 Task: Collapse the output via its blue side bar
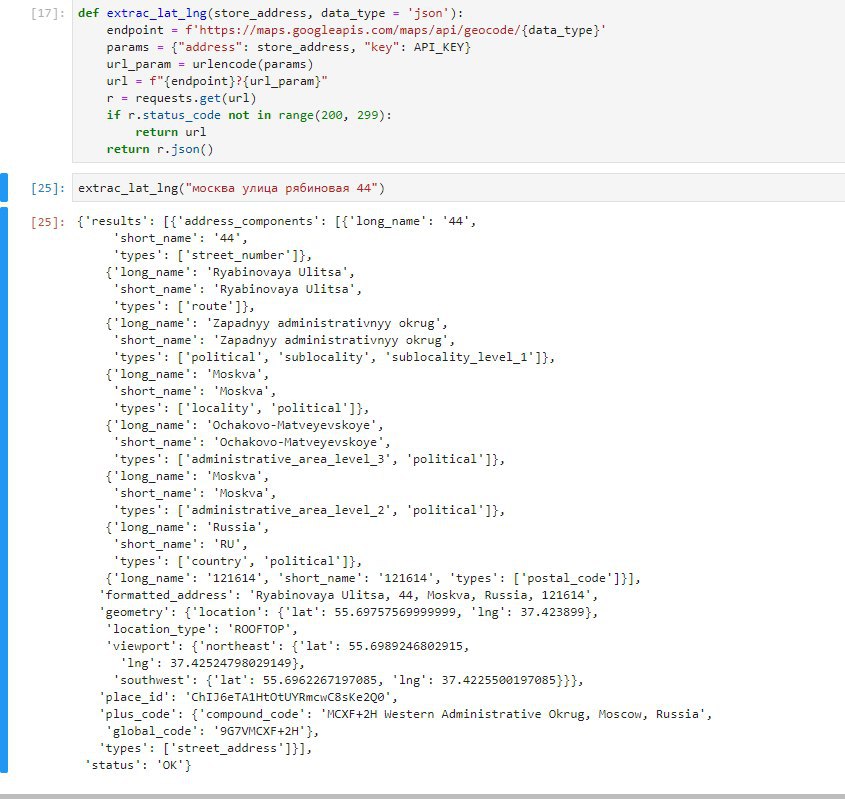pyautogui.click(x=4, y=490)
